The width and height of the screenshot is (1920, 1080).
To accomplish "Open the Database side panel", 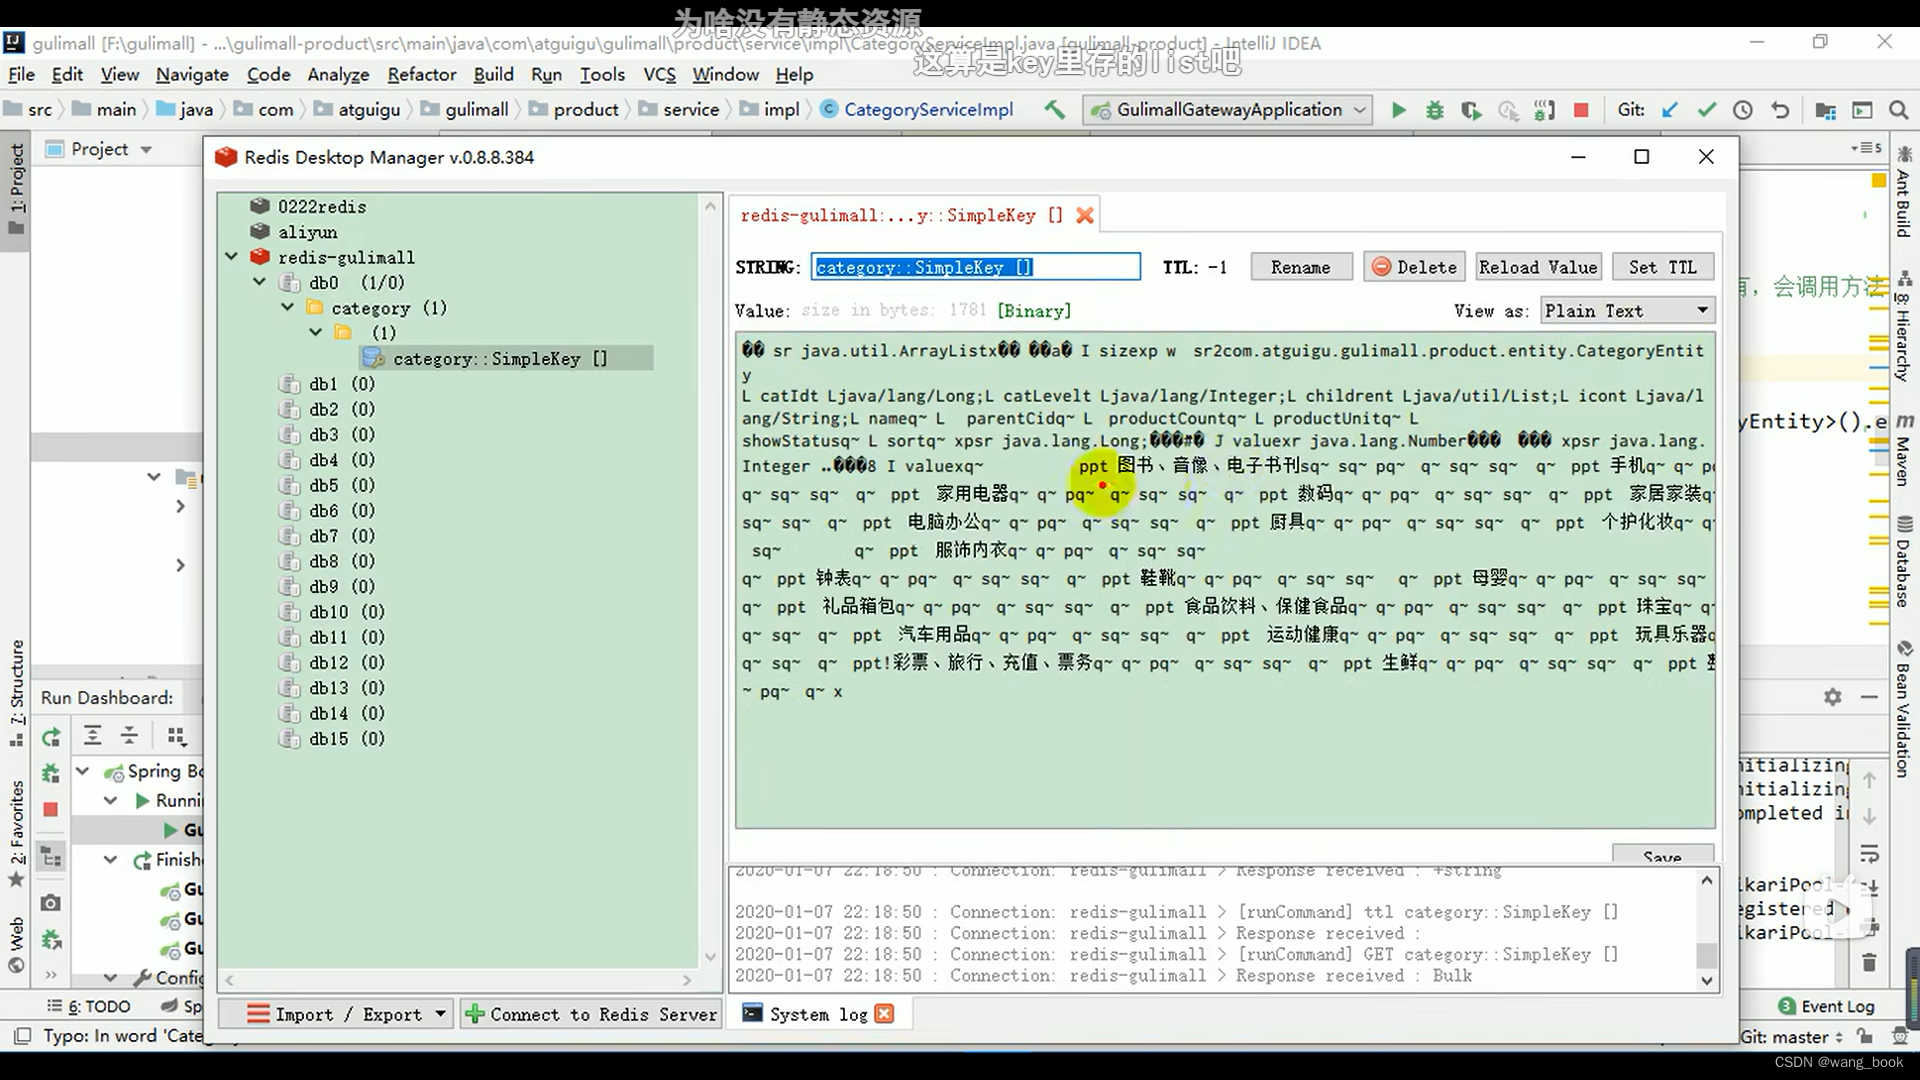I will click(1904, 561).
